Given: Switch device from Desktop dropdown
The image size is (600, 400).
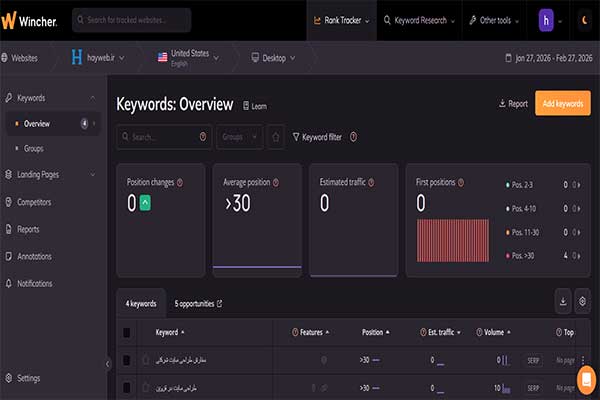Looking at the screenshot, I should (273, 58).
